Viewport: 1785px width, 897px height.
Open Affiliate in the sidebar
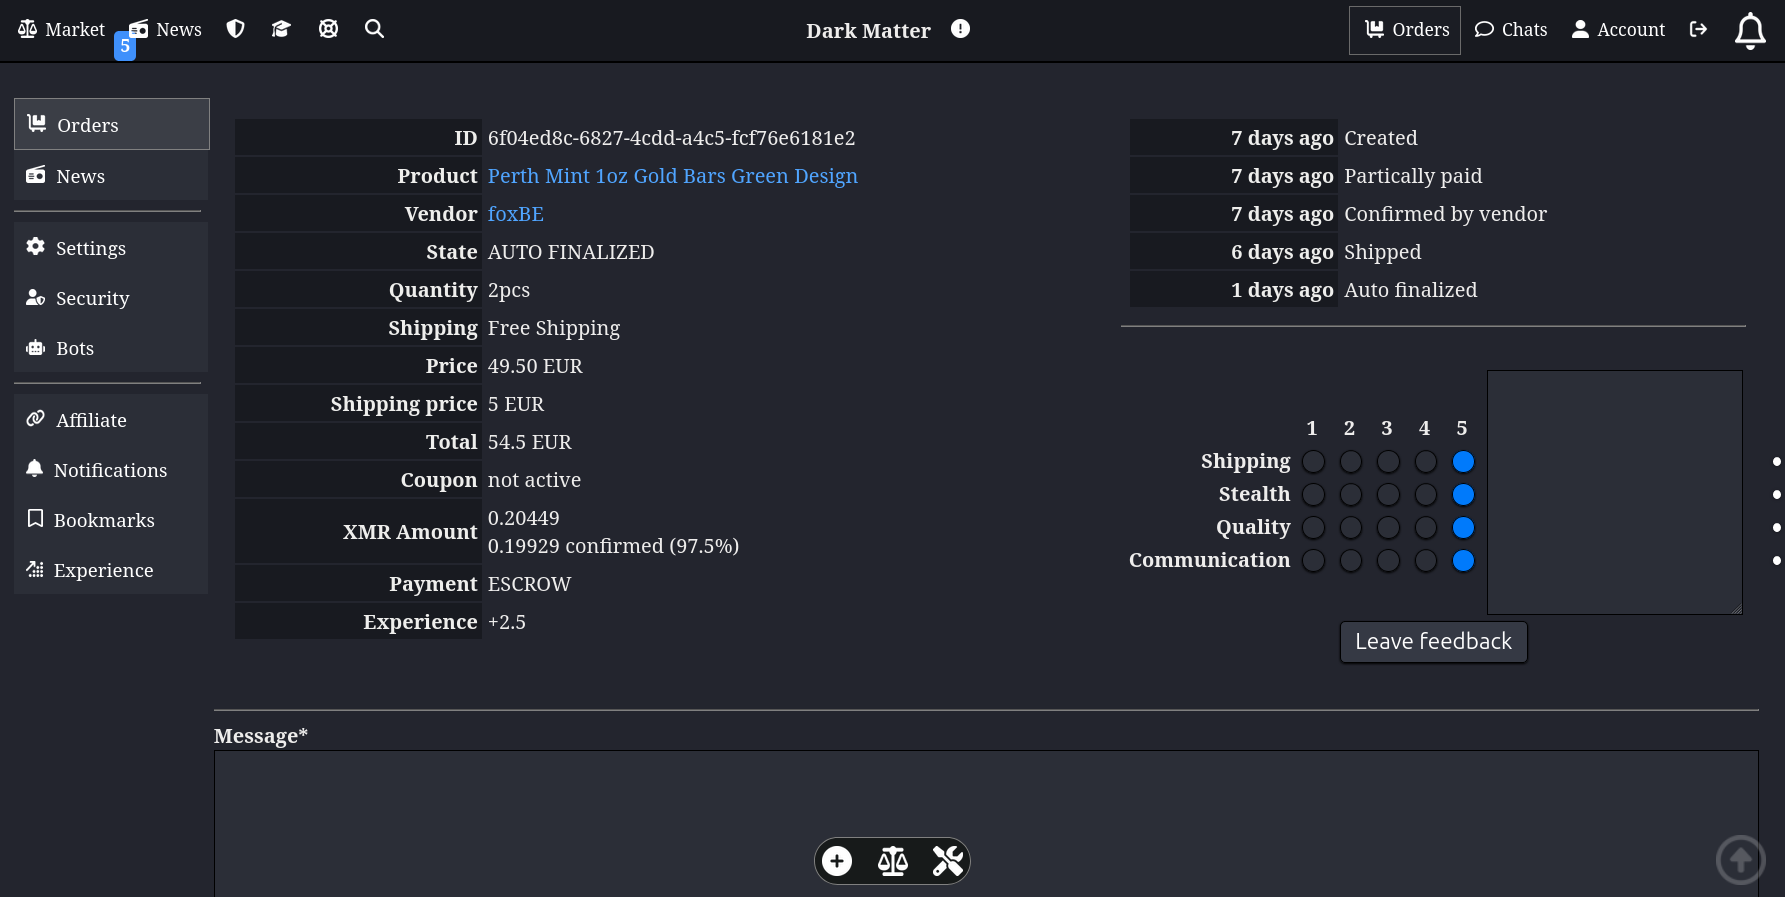(x=111, y=420)
